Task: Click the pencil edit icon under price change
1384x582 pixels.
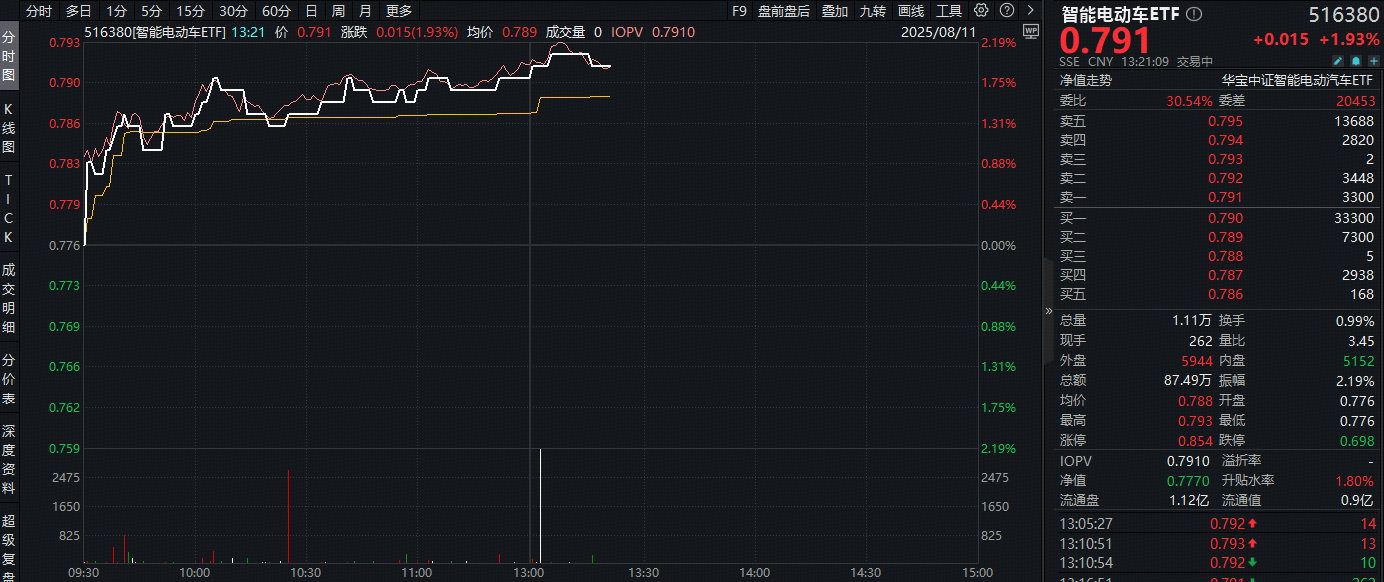Action: [x=1338, y=61]
